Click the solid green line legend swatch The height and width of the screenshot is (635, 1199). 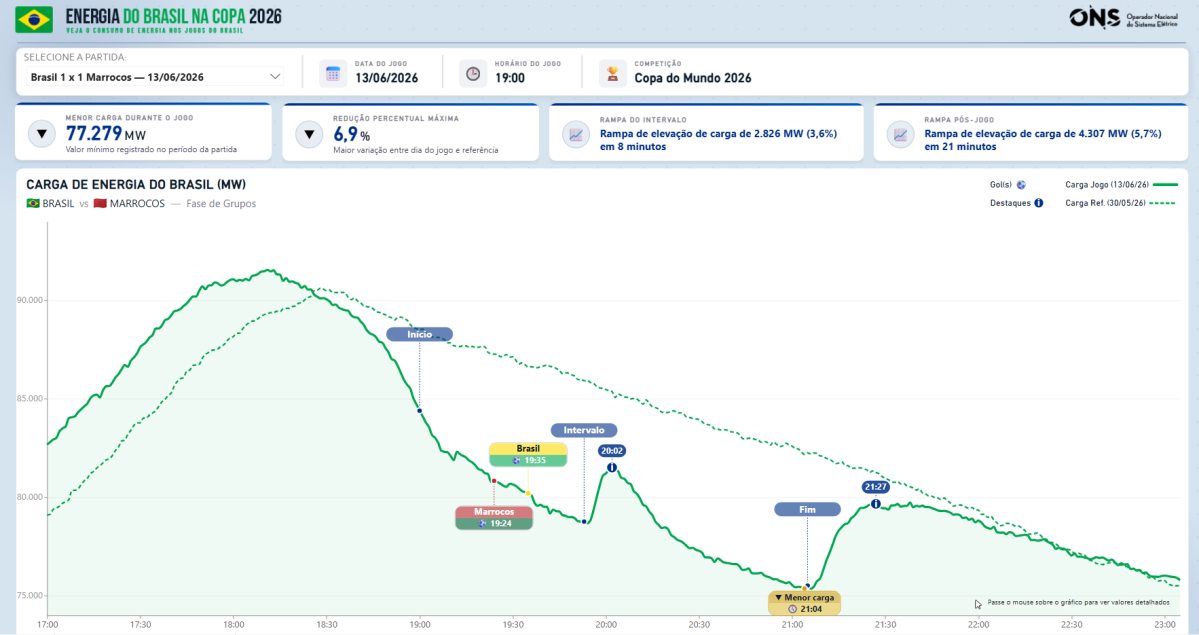click(1165, 184)
